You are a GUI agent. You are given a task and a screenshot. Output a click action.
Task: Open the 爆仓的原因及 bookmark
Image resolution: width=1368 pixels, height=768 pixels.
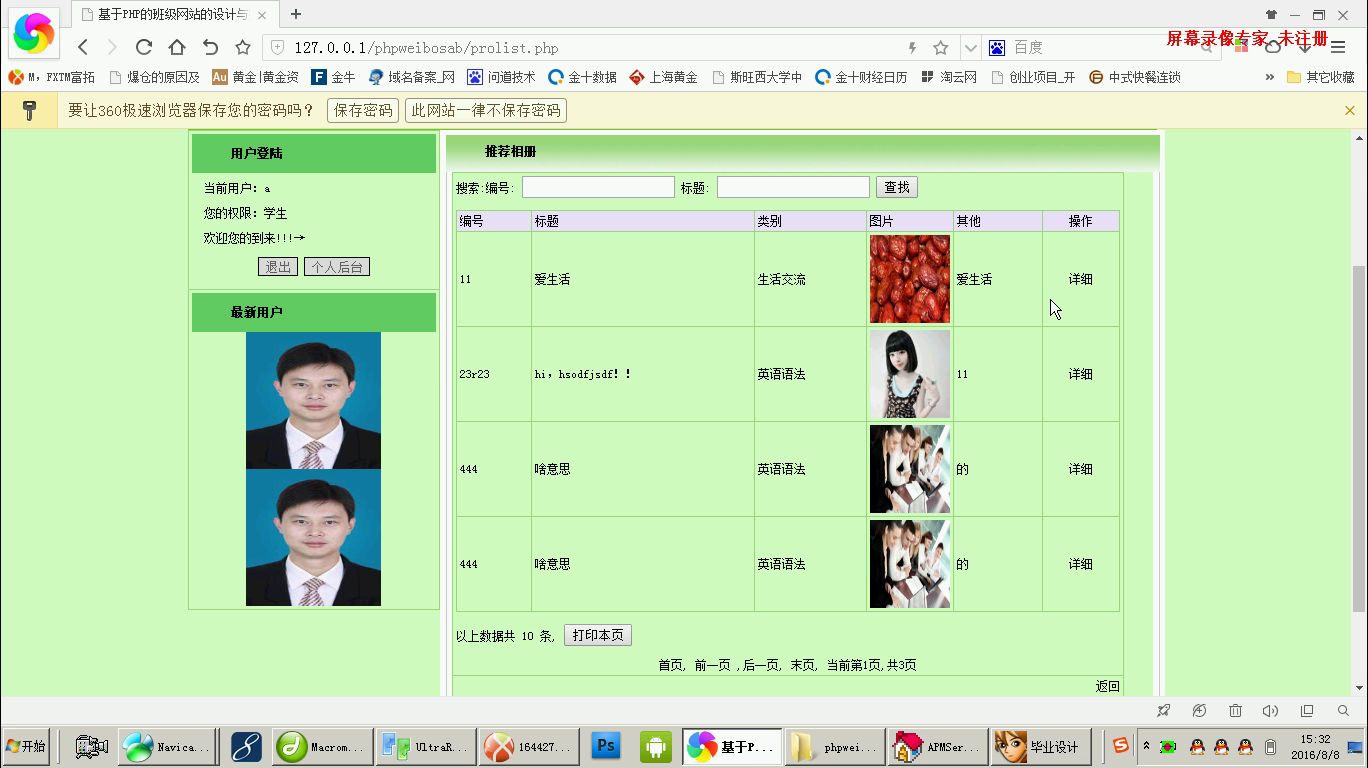[x=154, y=77]
